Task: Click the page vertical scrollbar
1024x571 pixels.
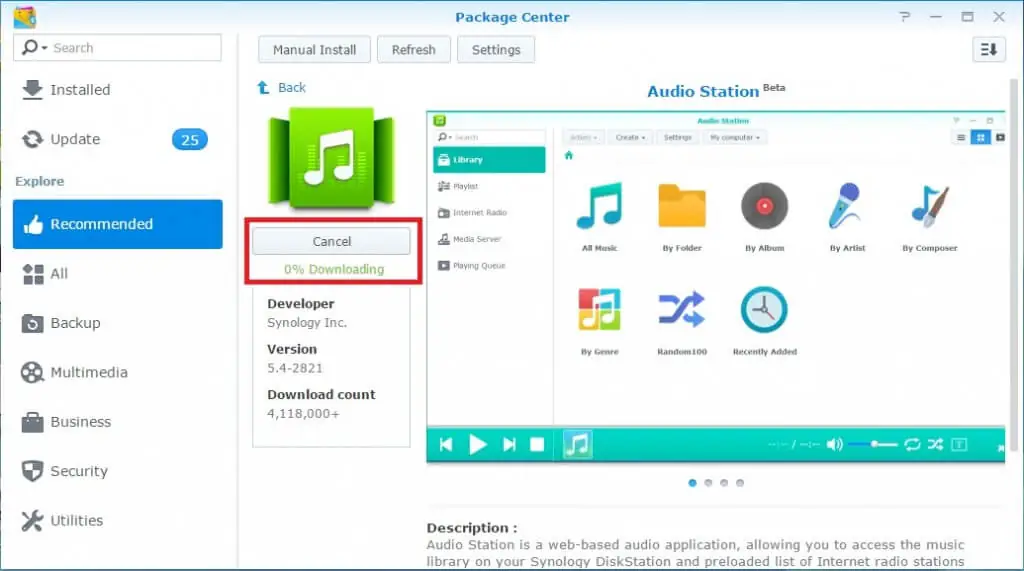Action: (1014, 265)
